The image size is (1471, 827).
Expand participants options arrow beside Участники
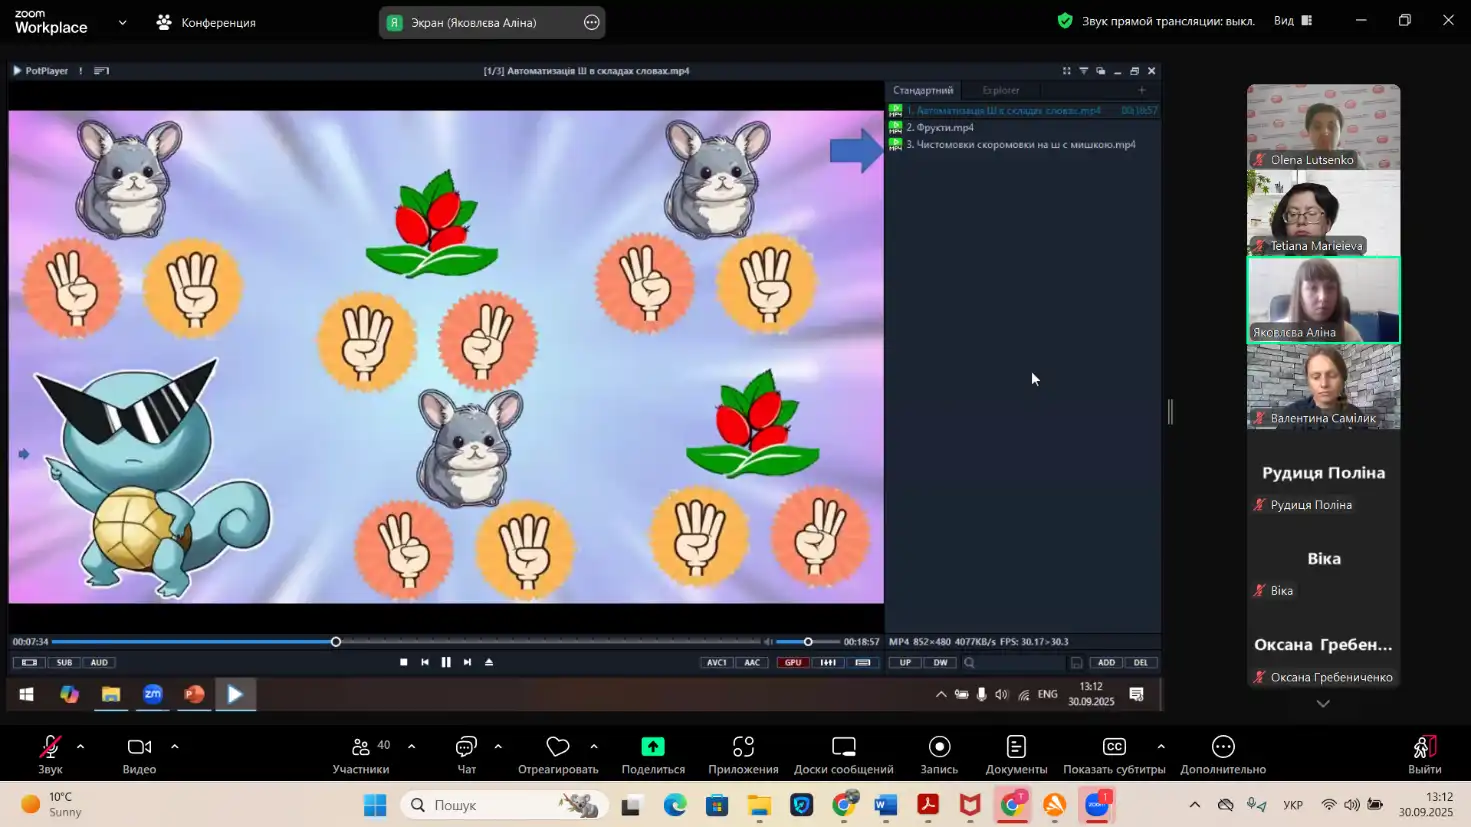411,746
